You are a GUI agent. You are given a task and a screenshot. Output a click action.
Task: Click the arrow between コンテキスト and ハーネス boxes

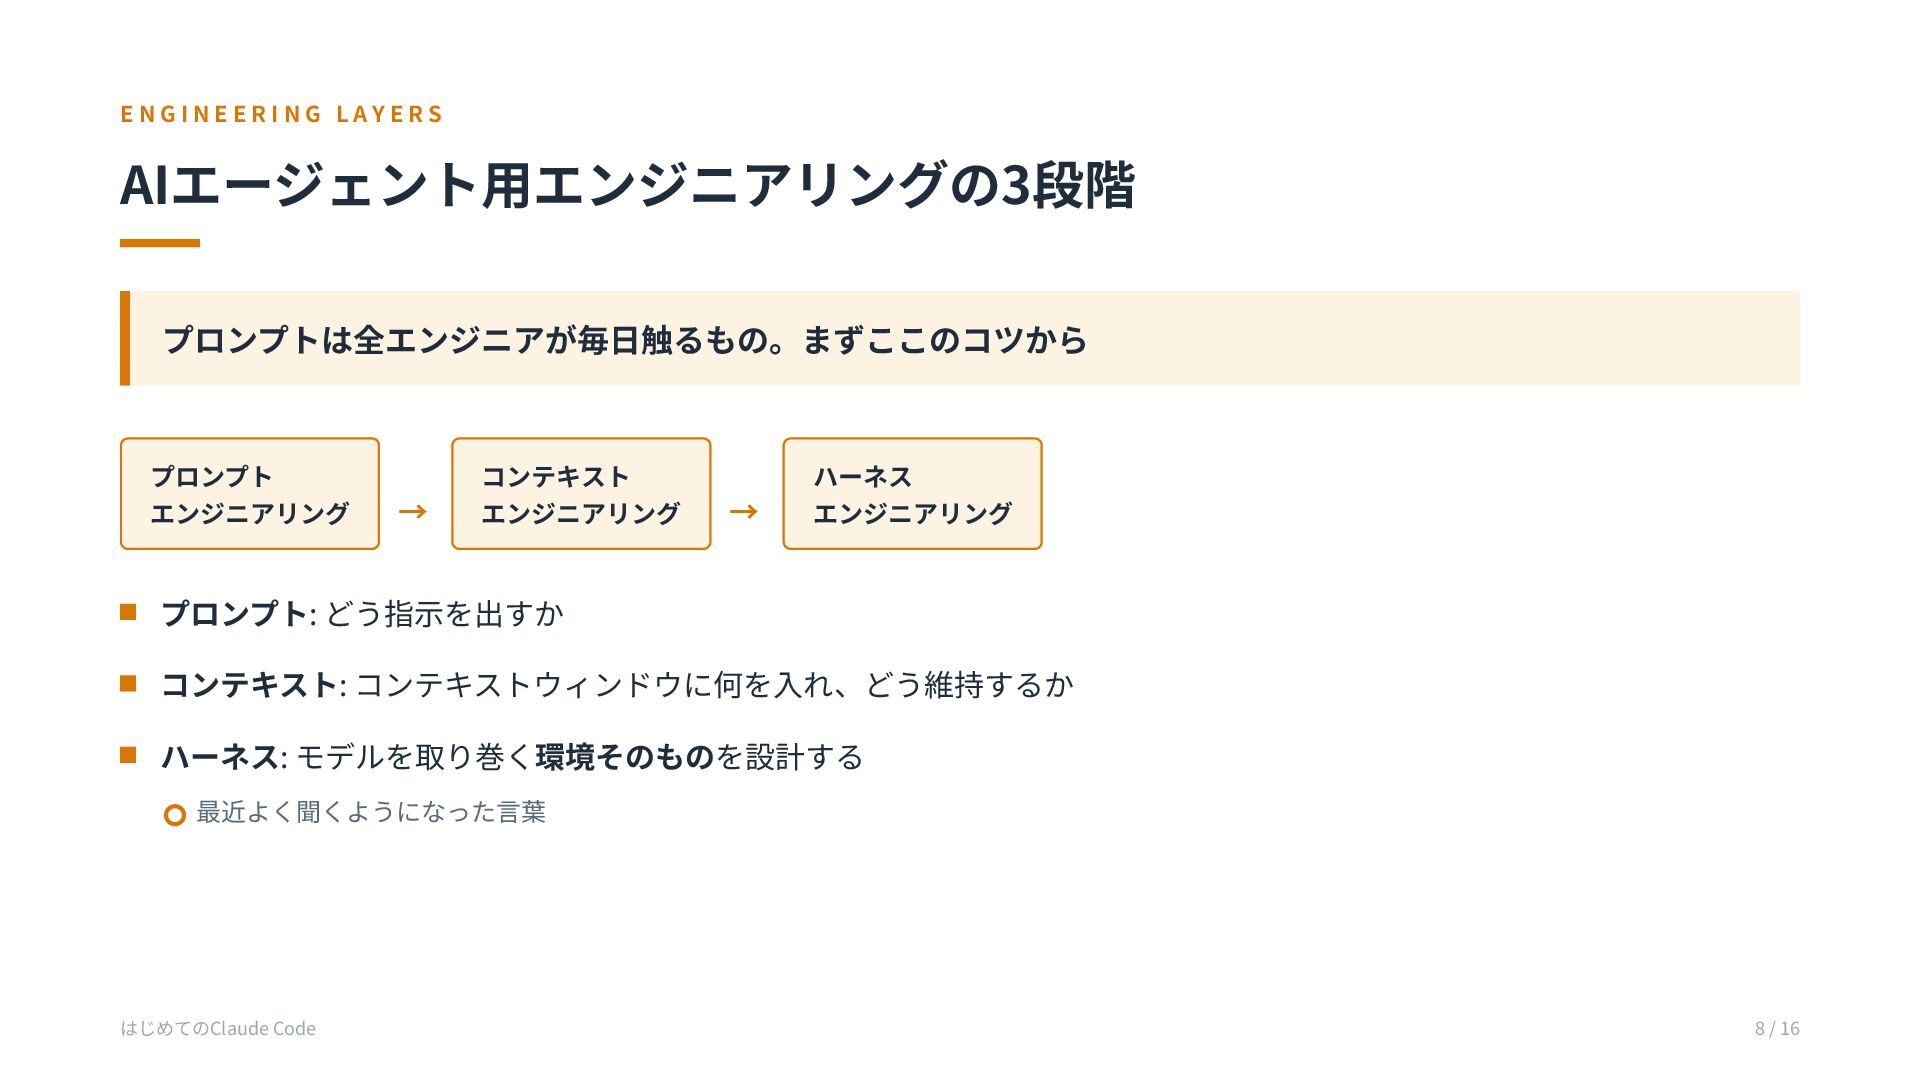(x=744, y=512)
